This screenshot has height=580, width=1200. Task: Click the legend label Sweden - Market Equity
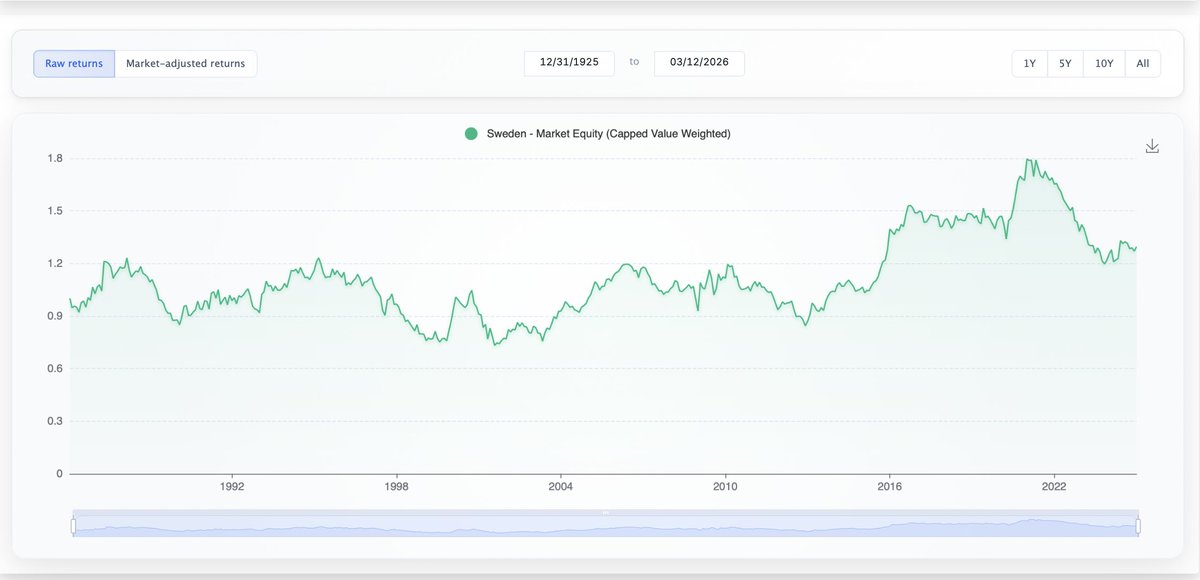(608, 133)
